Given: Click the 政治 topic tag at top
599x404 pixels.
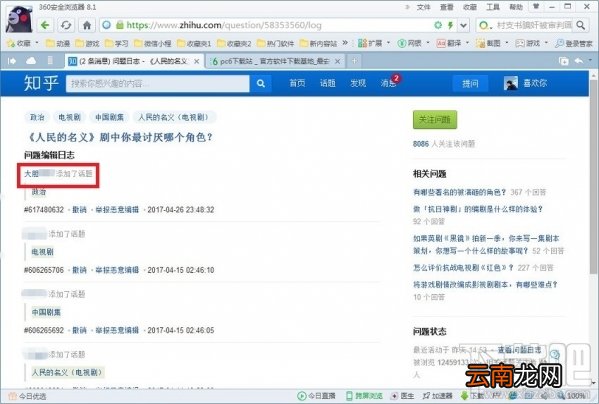Looking at the screenshot, I should tap(37, 117).
